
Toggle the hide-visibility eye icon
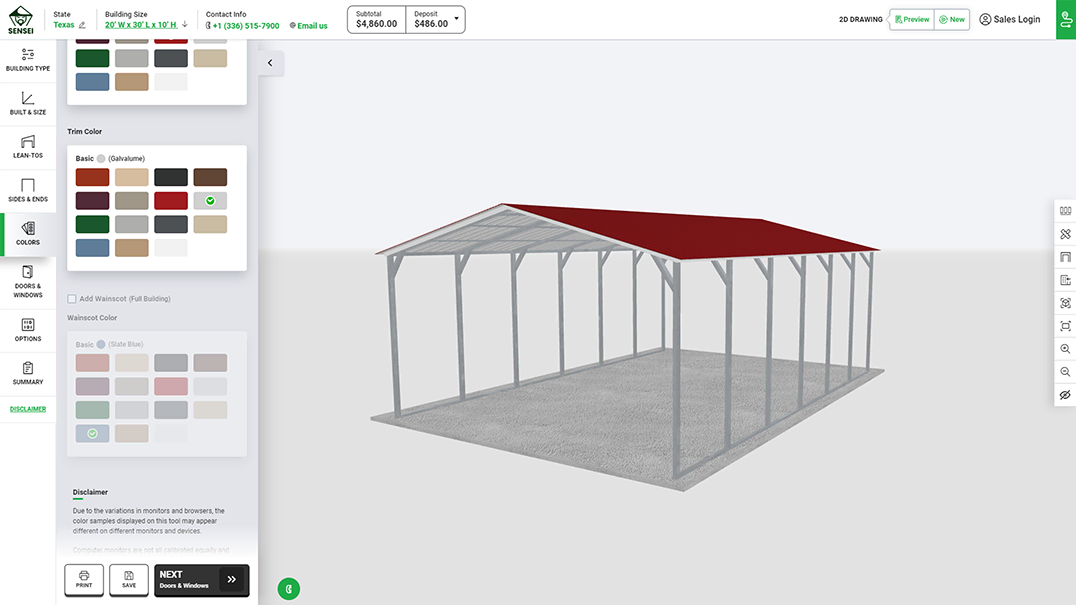pos(1065,395)
